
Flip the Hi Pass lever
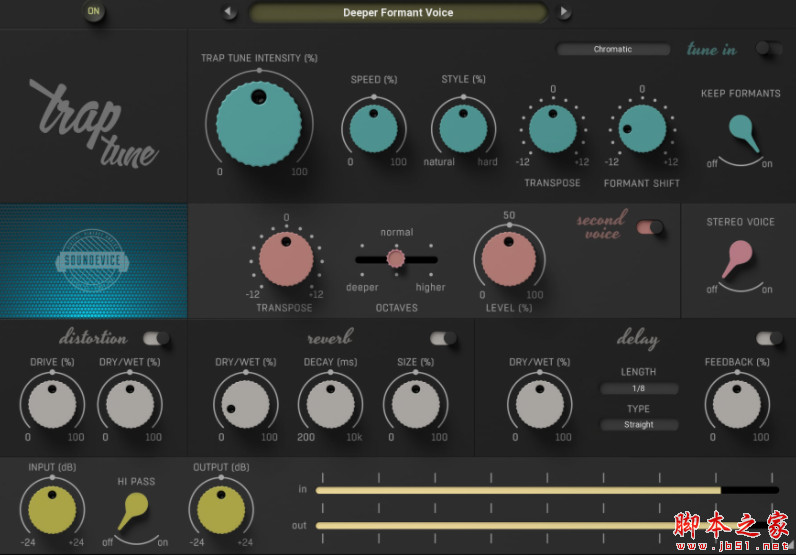pos(133,512)
